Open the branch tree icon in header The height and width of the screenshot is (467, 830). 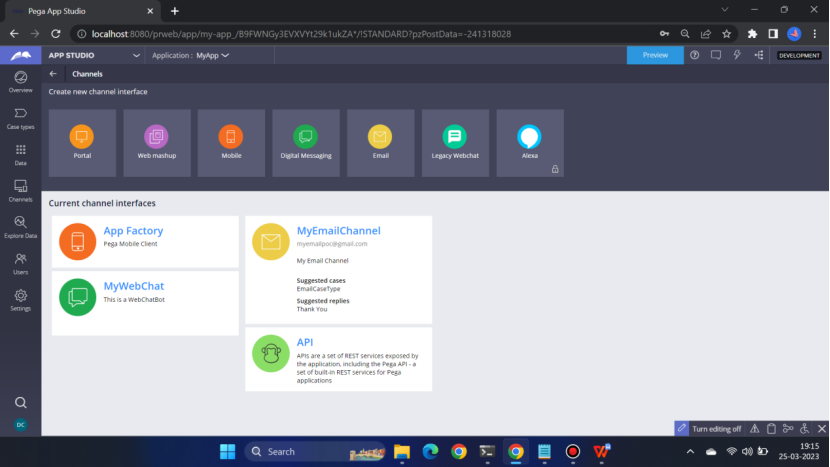(x=759, y=55)
